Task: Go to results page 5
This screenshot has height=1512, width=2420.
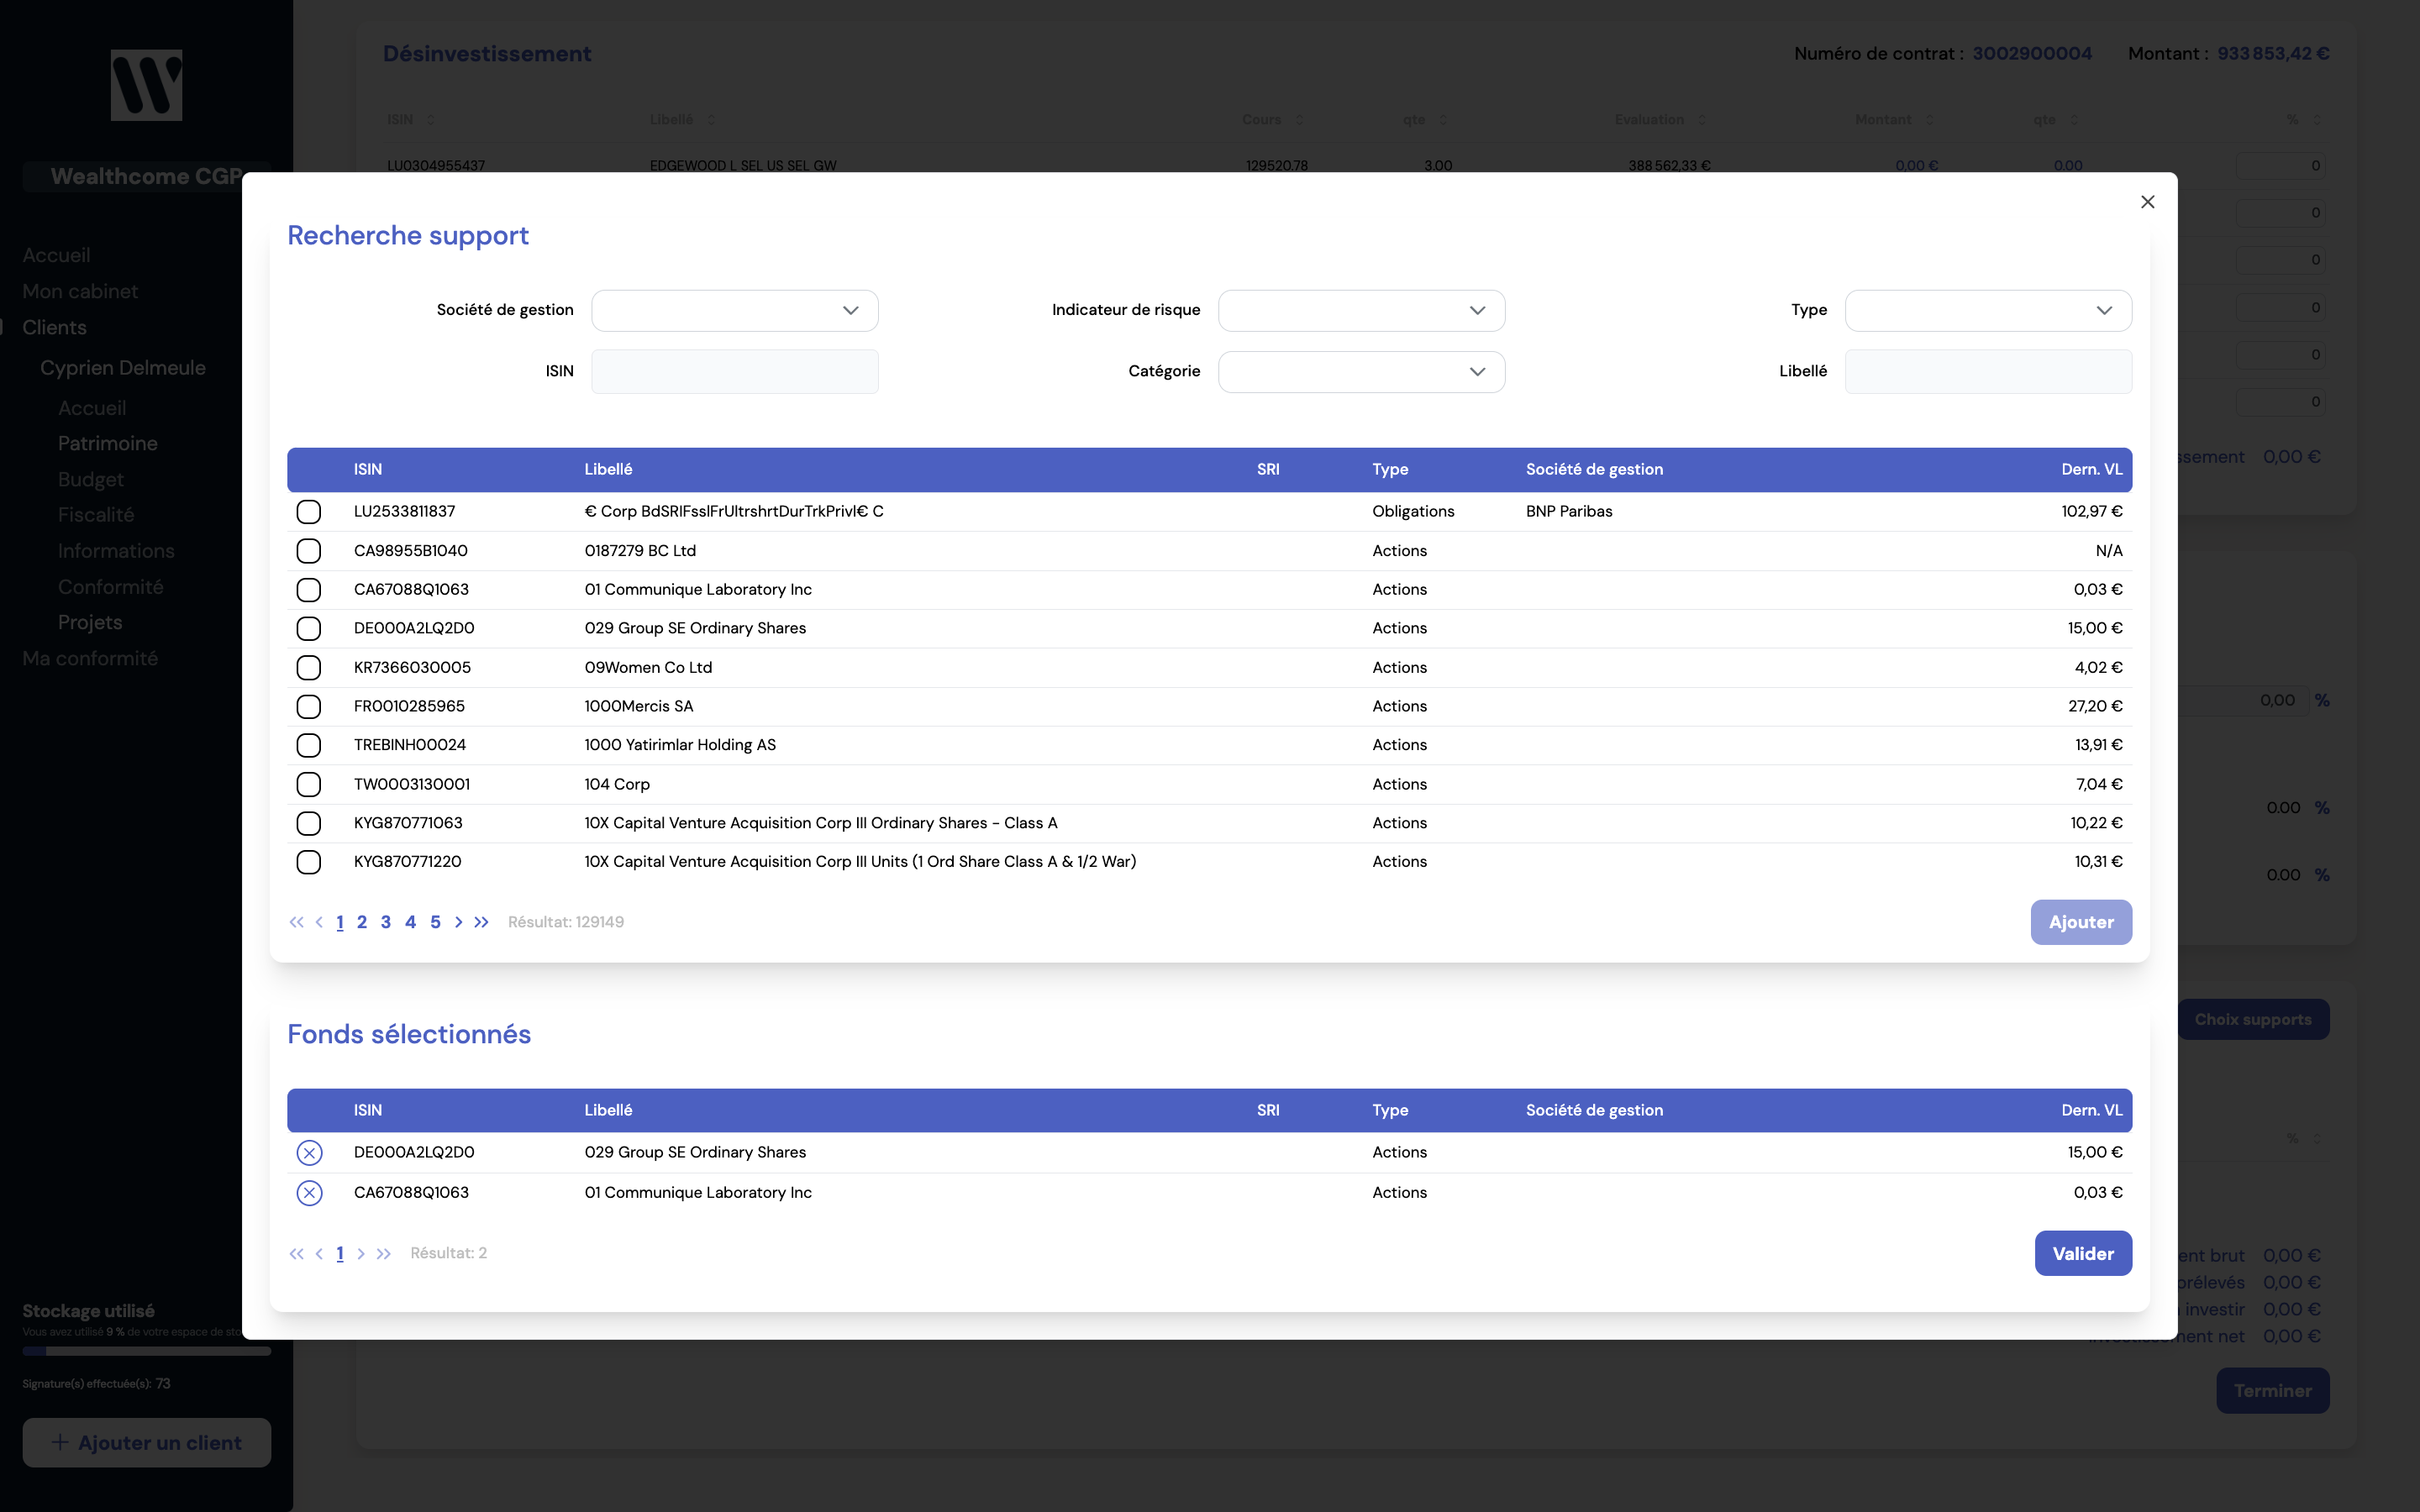Action: coord(435,922)
